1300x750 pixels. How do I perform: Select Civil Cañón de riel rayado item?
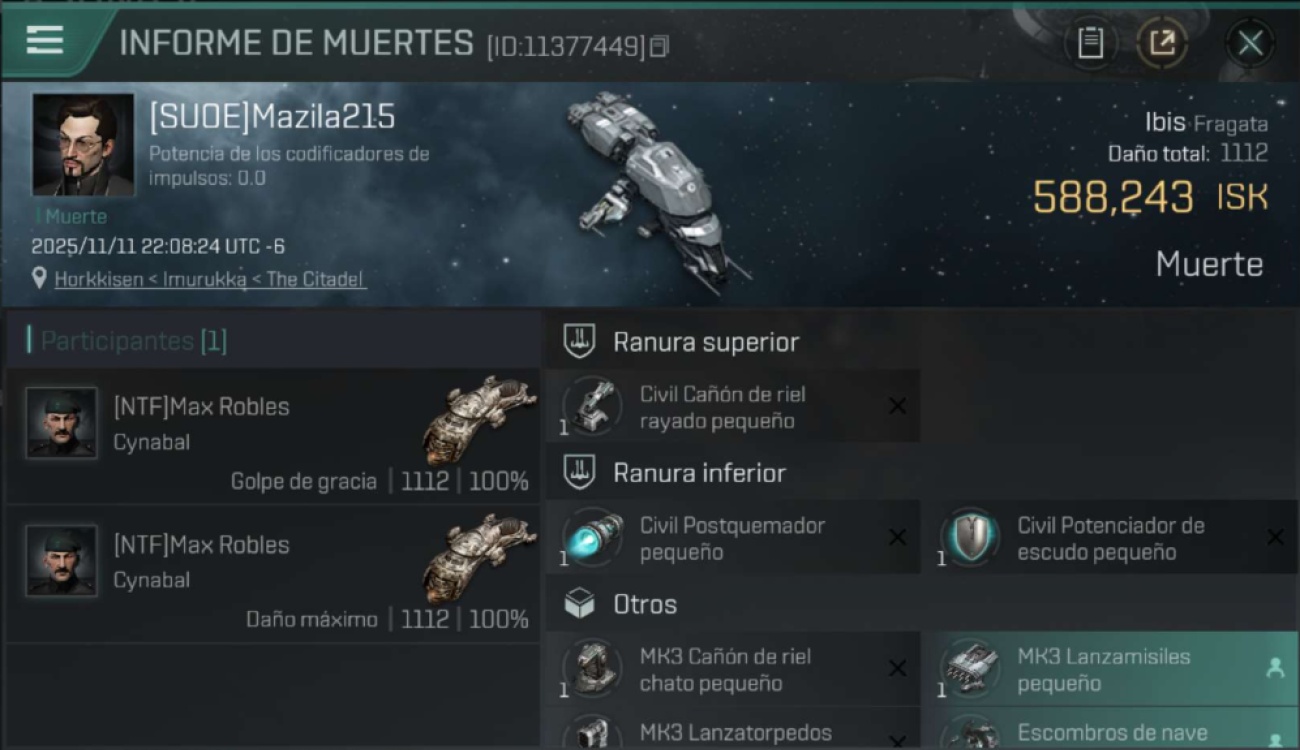tap(733, 407)
